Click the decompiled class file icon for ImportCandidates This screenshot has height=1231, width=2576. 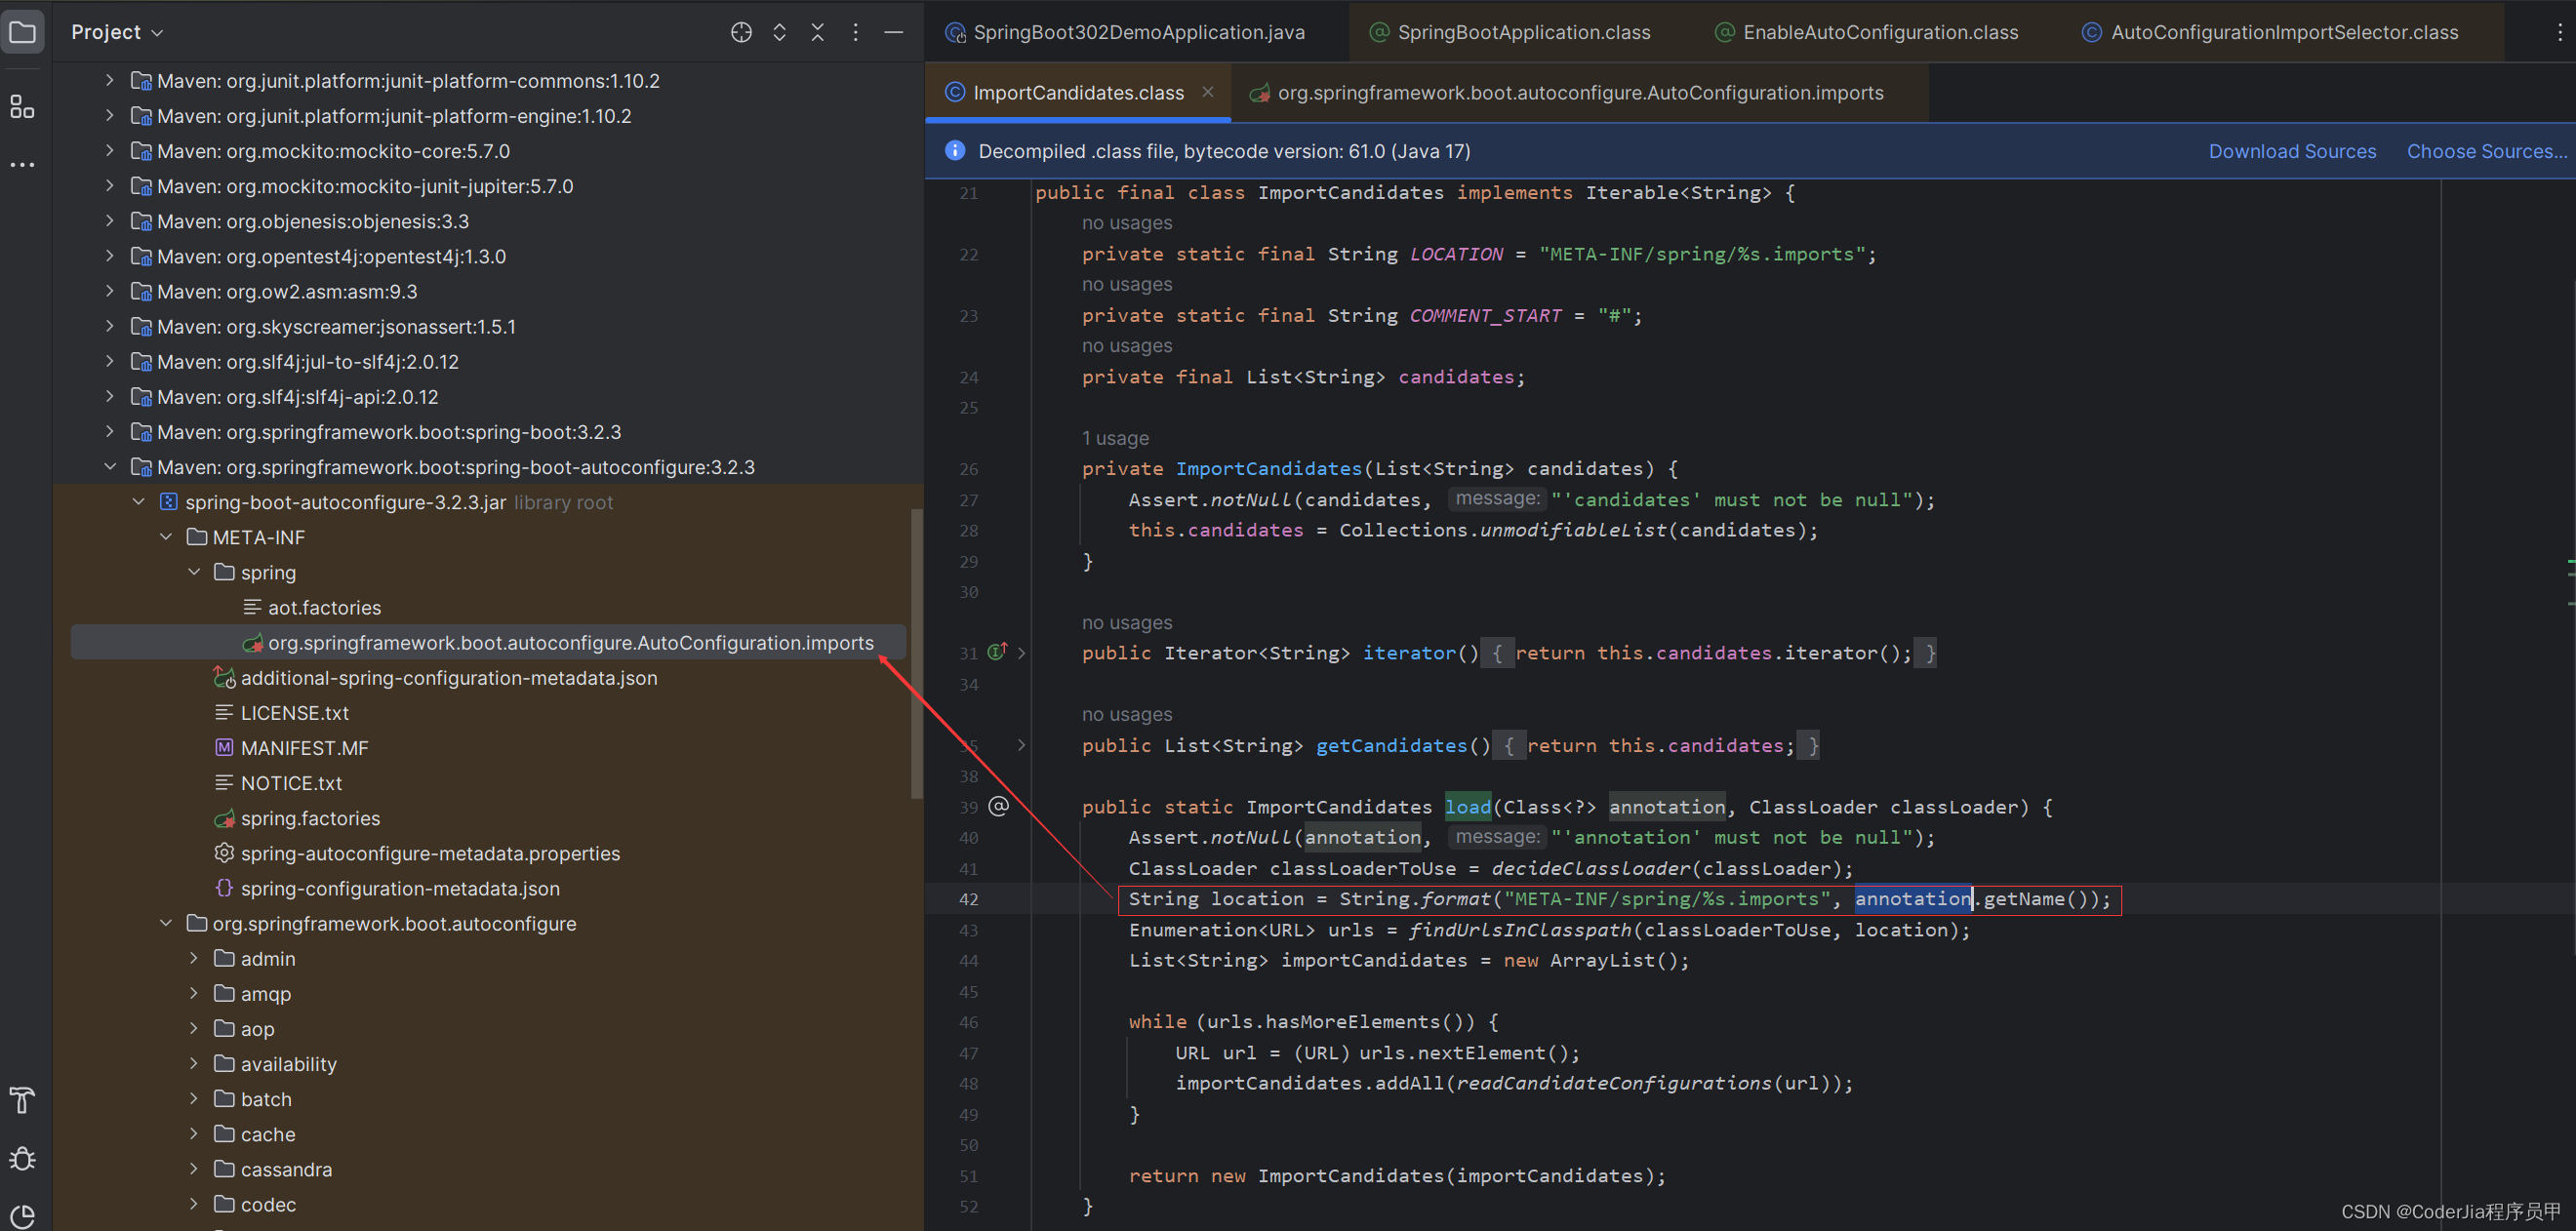click(956, 91)
